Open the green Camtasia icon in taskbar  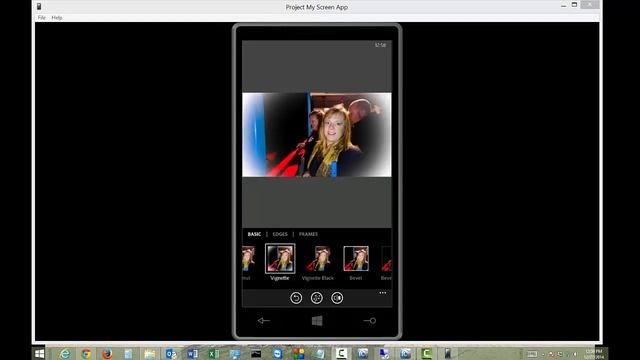pyautogui.click(x=427, y=354)
